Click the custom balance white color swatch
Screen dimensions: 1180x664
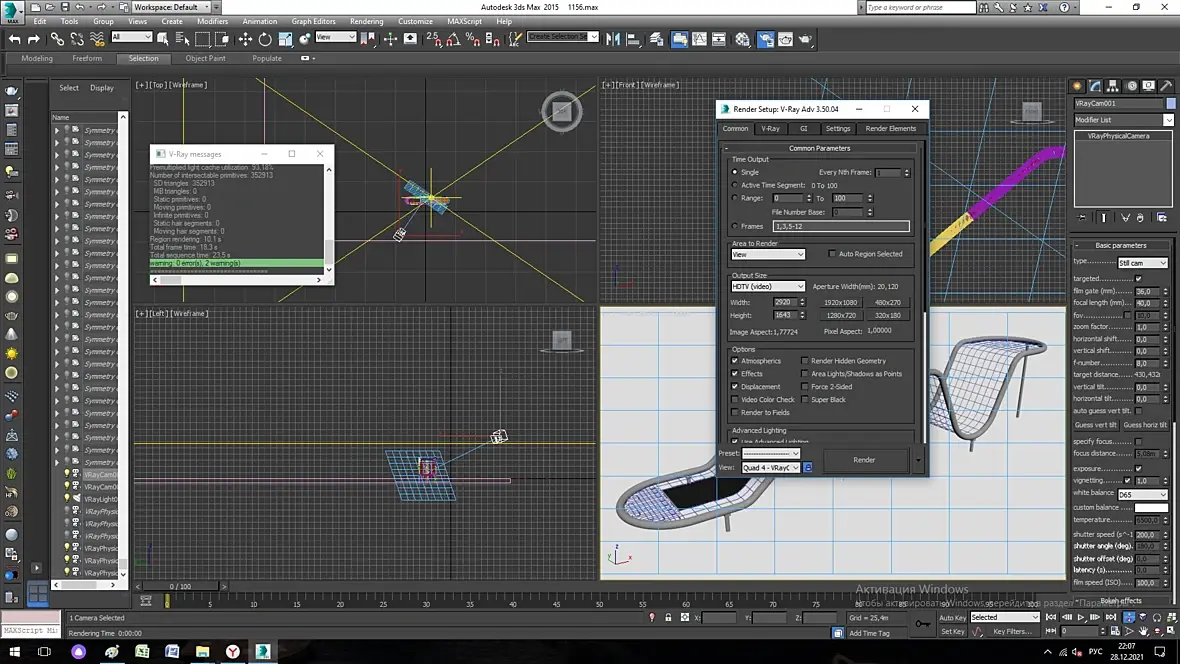1151,508
